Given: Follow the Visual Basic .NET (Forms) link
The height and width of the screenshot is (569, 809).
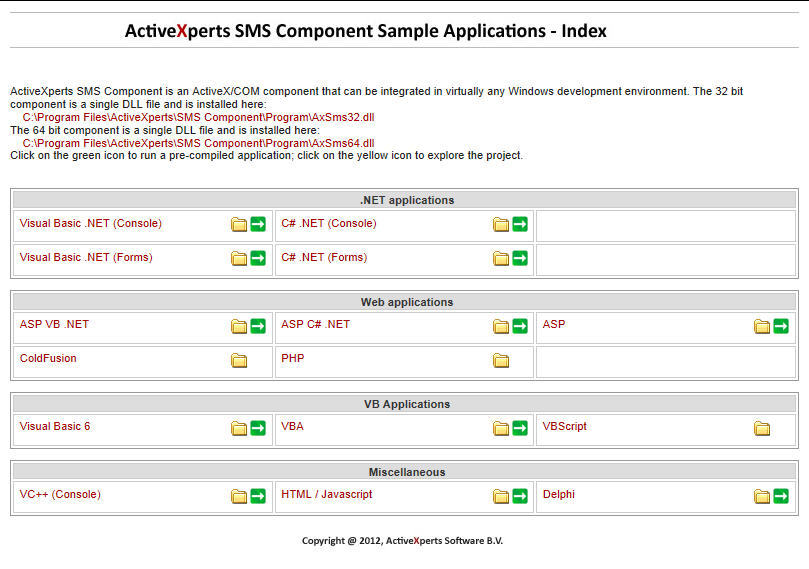Looking at the screenshot, I should 86,257.
